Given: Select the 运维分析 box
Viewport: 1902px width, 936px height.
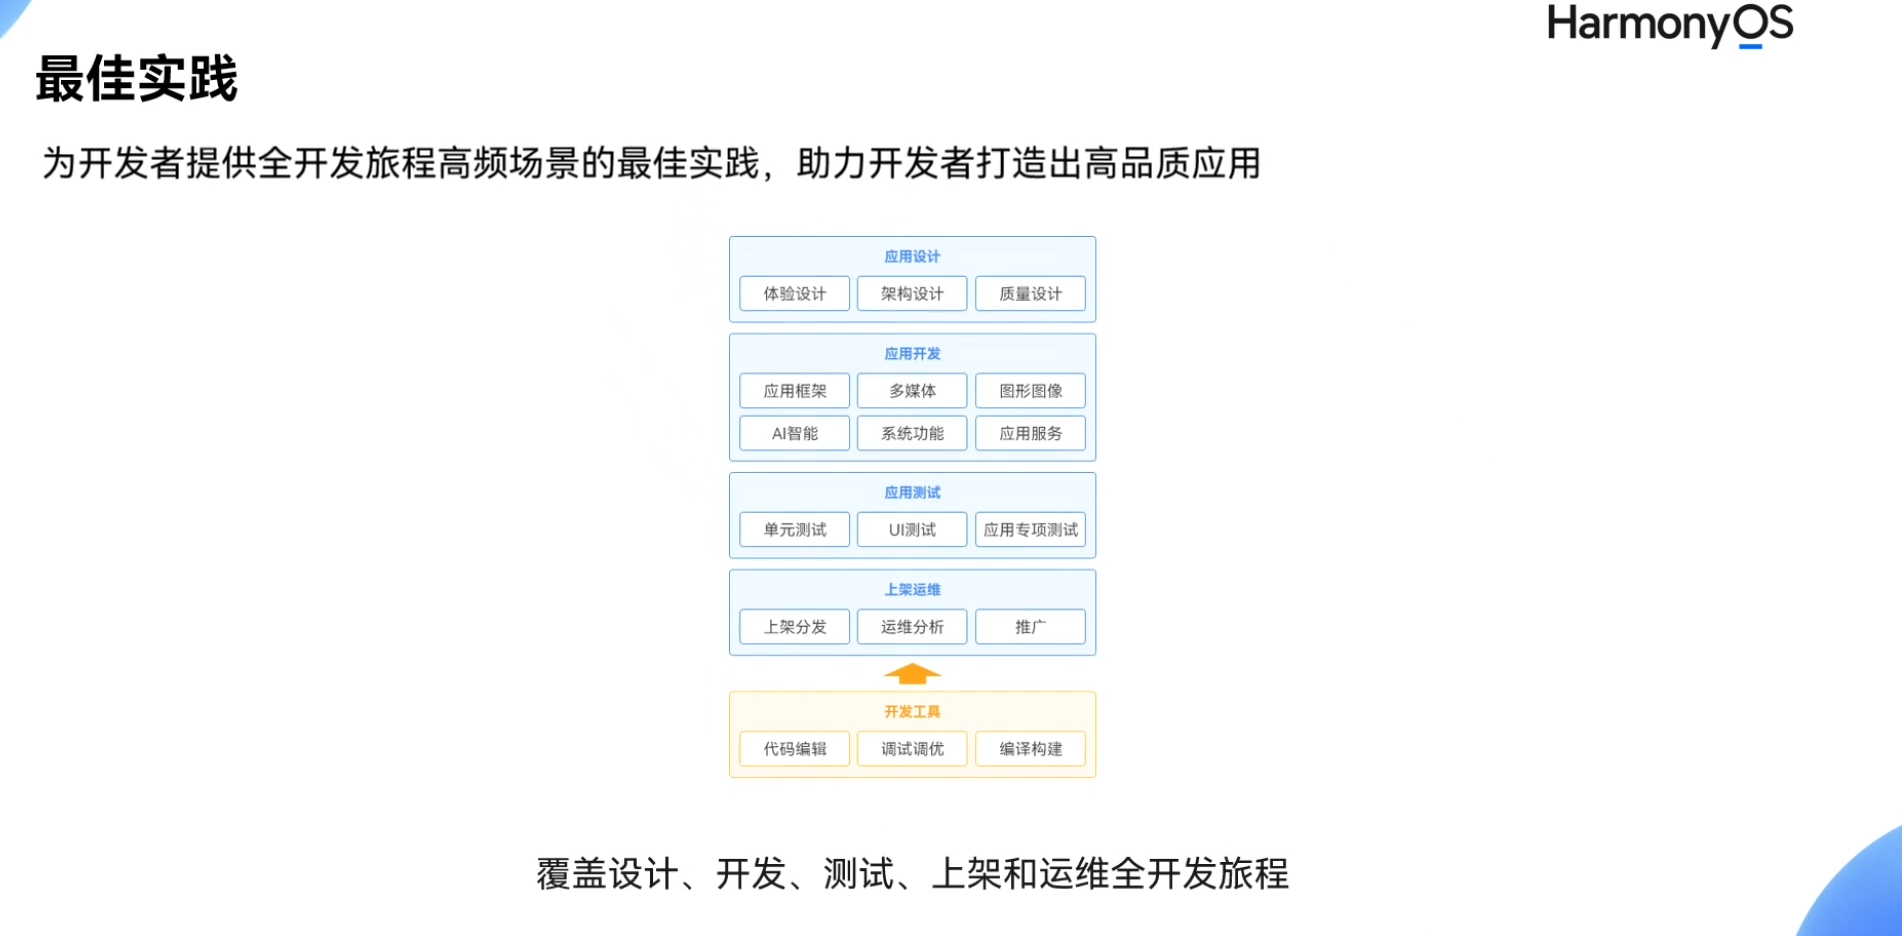Looking at the screenshot, I should [x=912, y=626].
